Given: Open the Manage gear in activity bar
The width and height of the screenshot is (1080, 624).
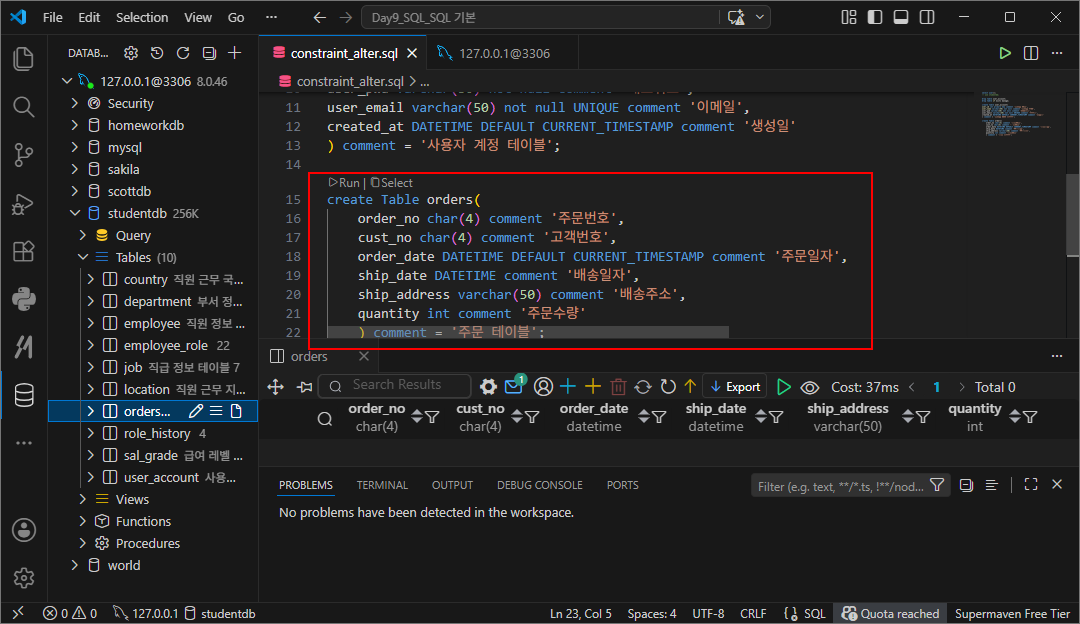Looking at the screenshot, I should coord(23,578).
